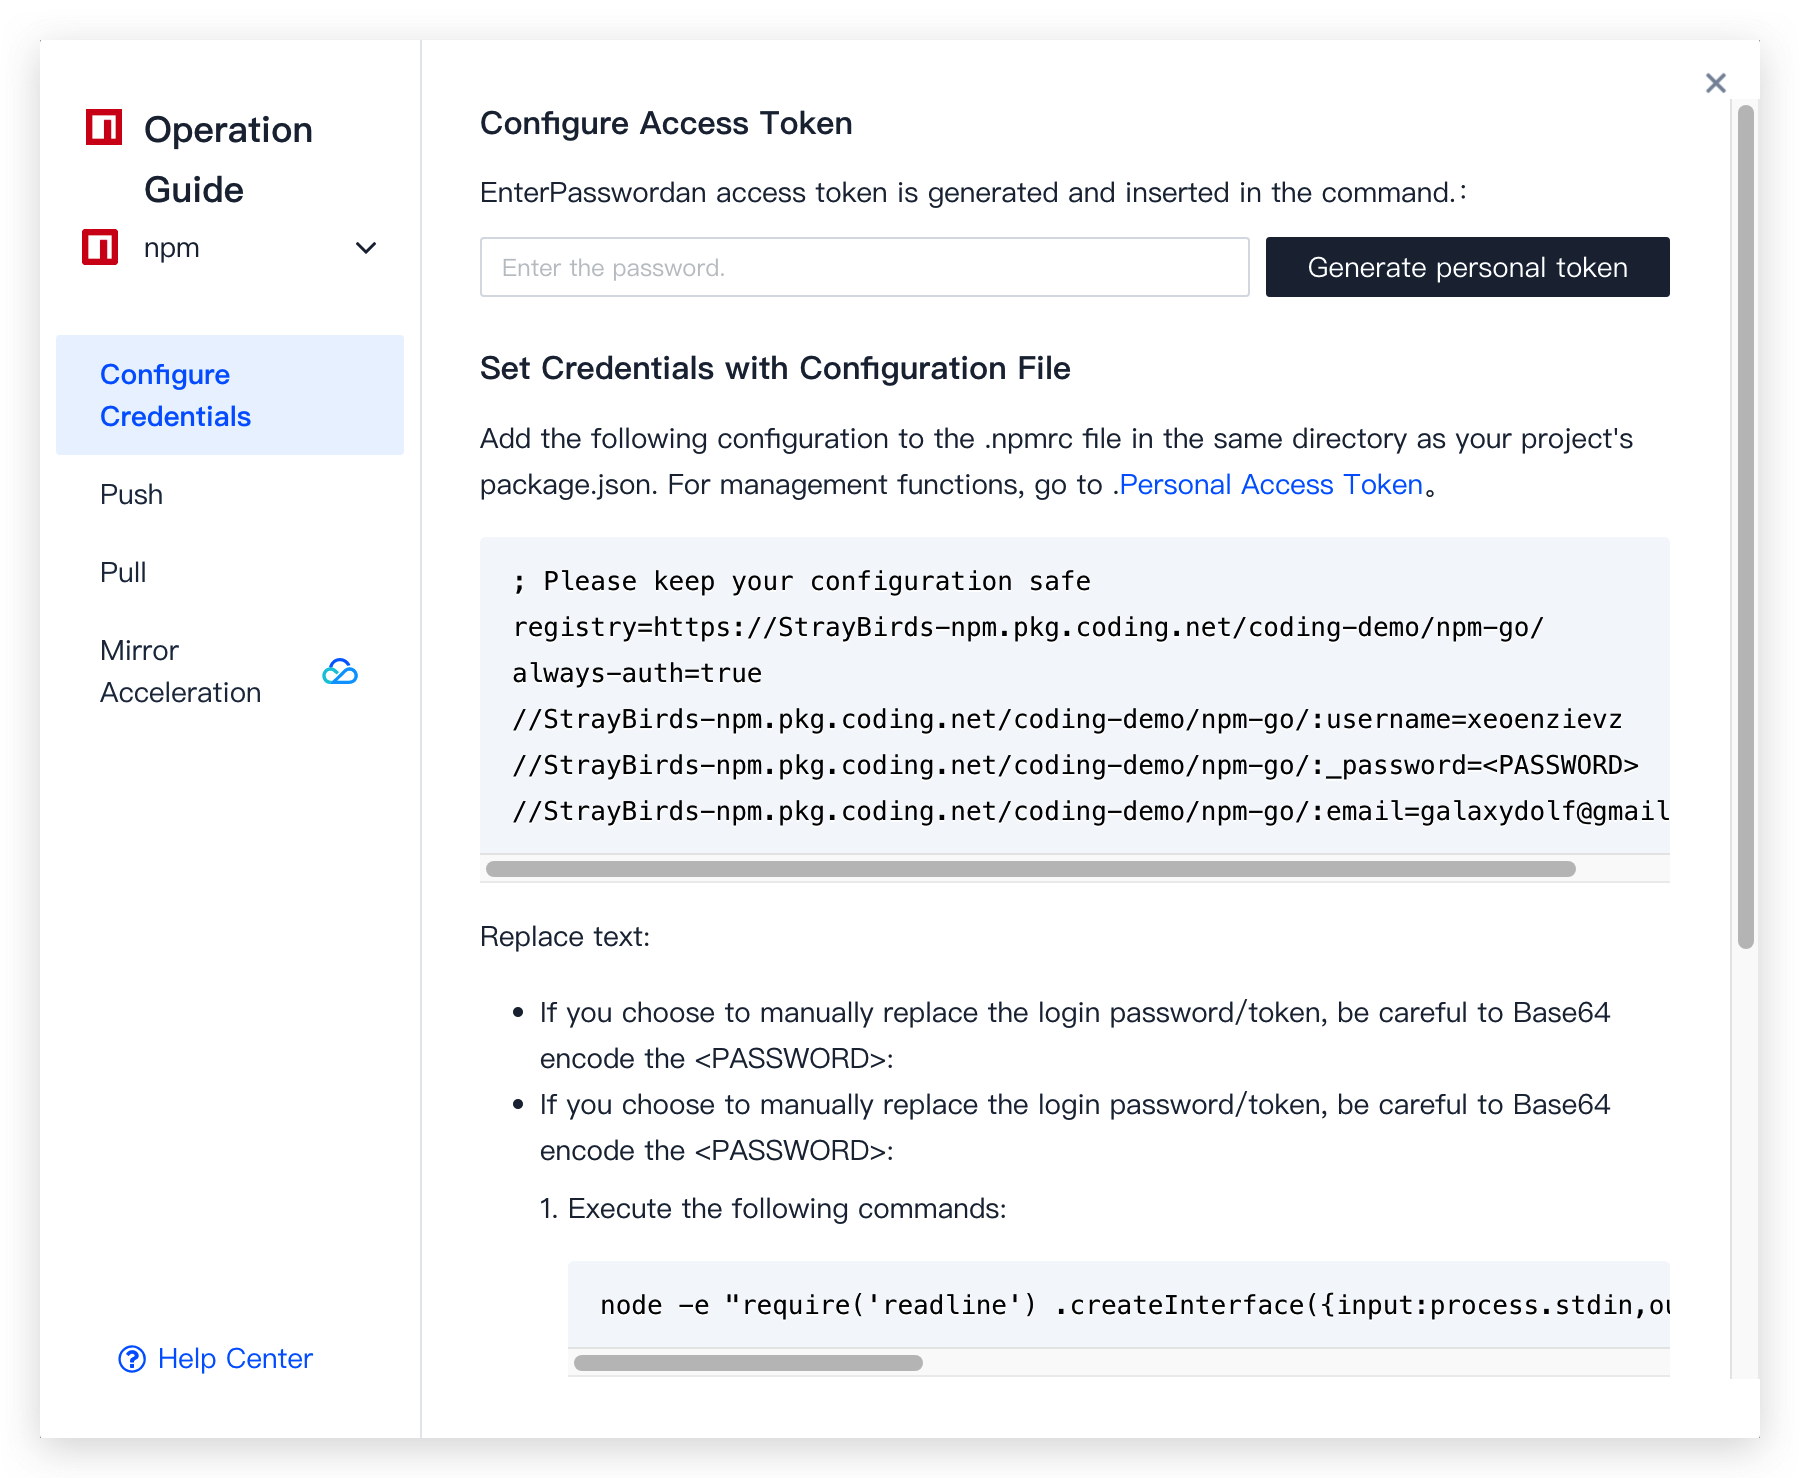Viewport: 1800px width, 1478px height.
Task: Go to the Push guide section
Action: tap(132, 494)
